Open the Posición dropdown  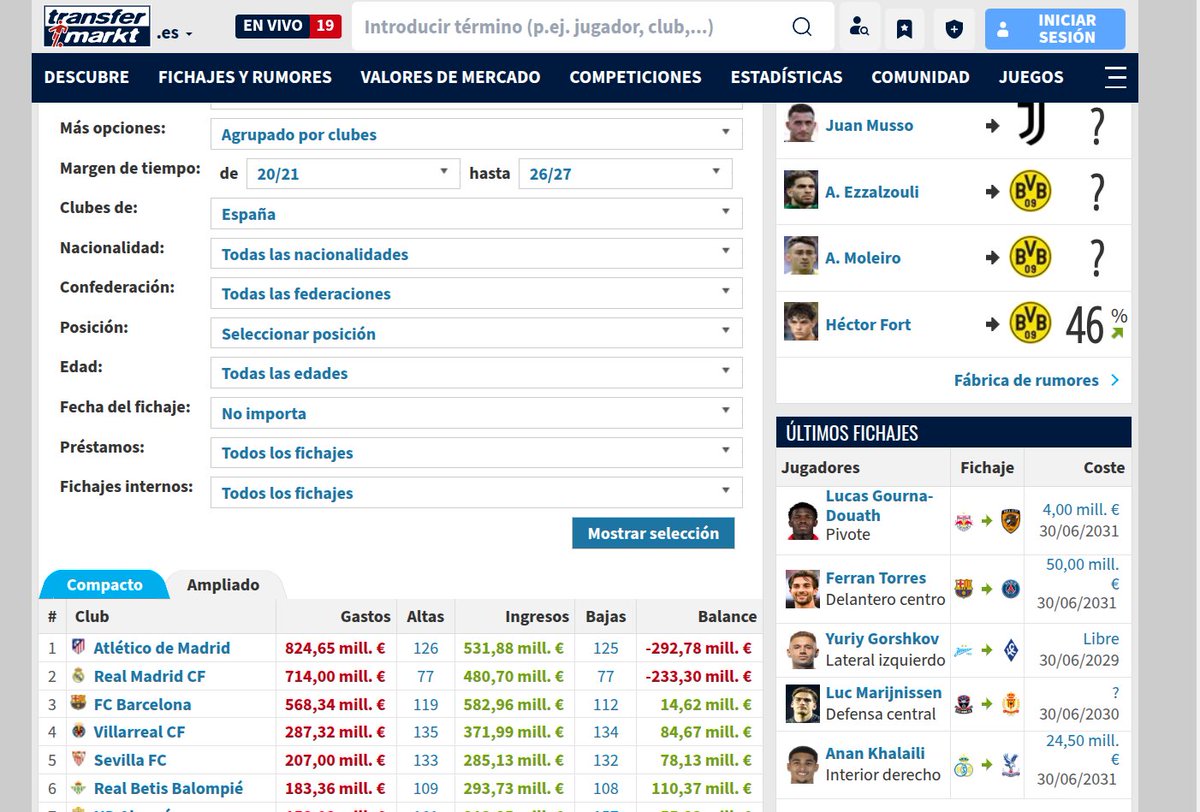(x=476, y=333)
